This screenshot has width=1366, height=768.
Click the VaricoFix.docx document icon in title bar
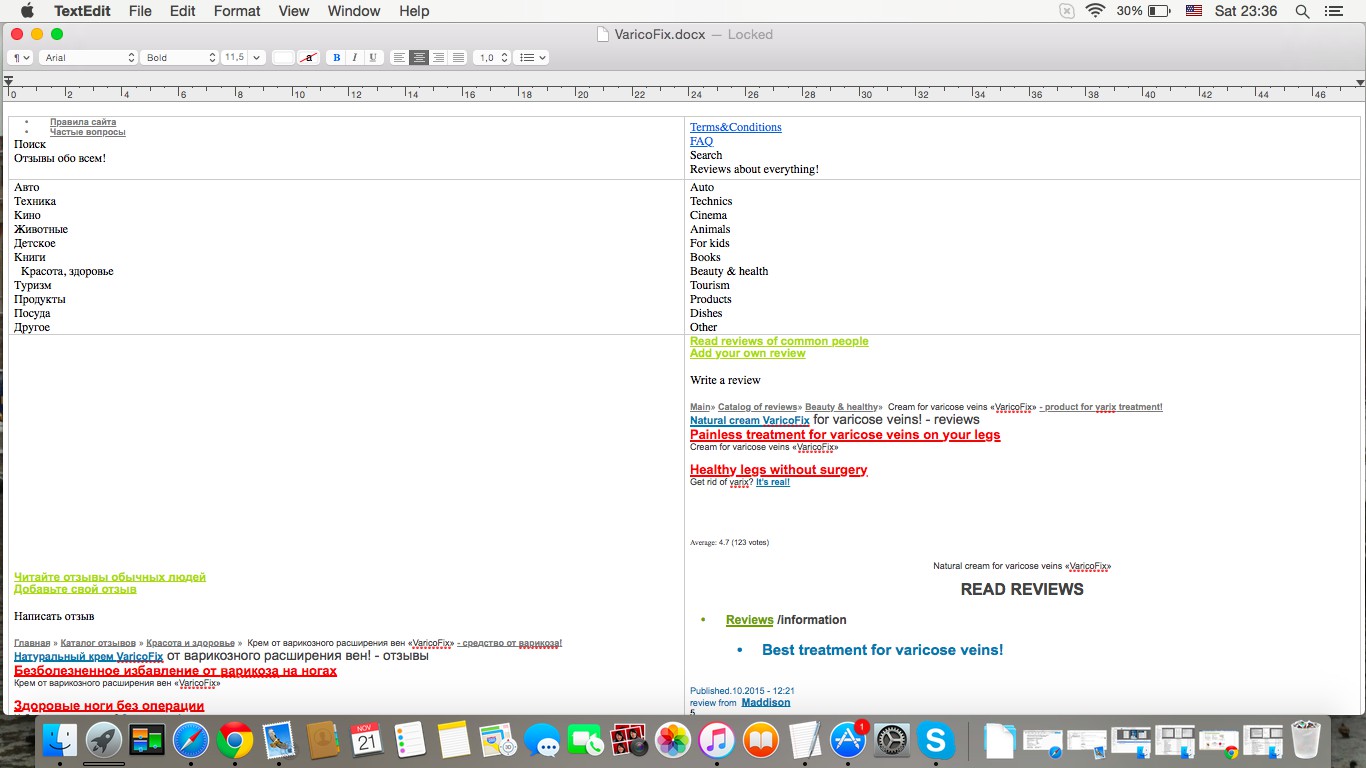coord(602,34)
